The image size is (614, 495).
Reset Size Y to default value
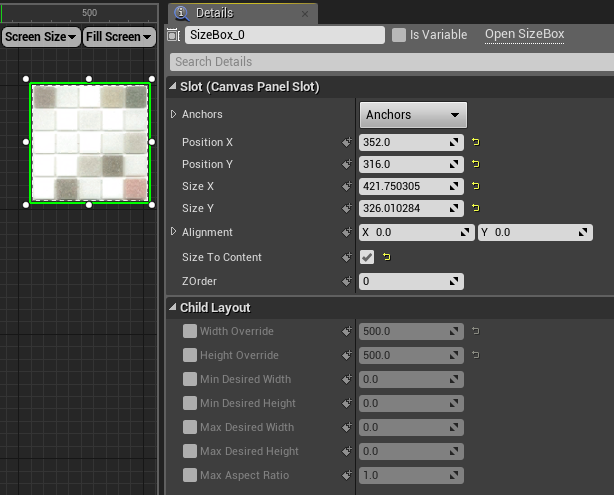[x=475, y=208]
